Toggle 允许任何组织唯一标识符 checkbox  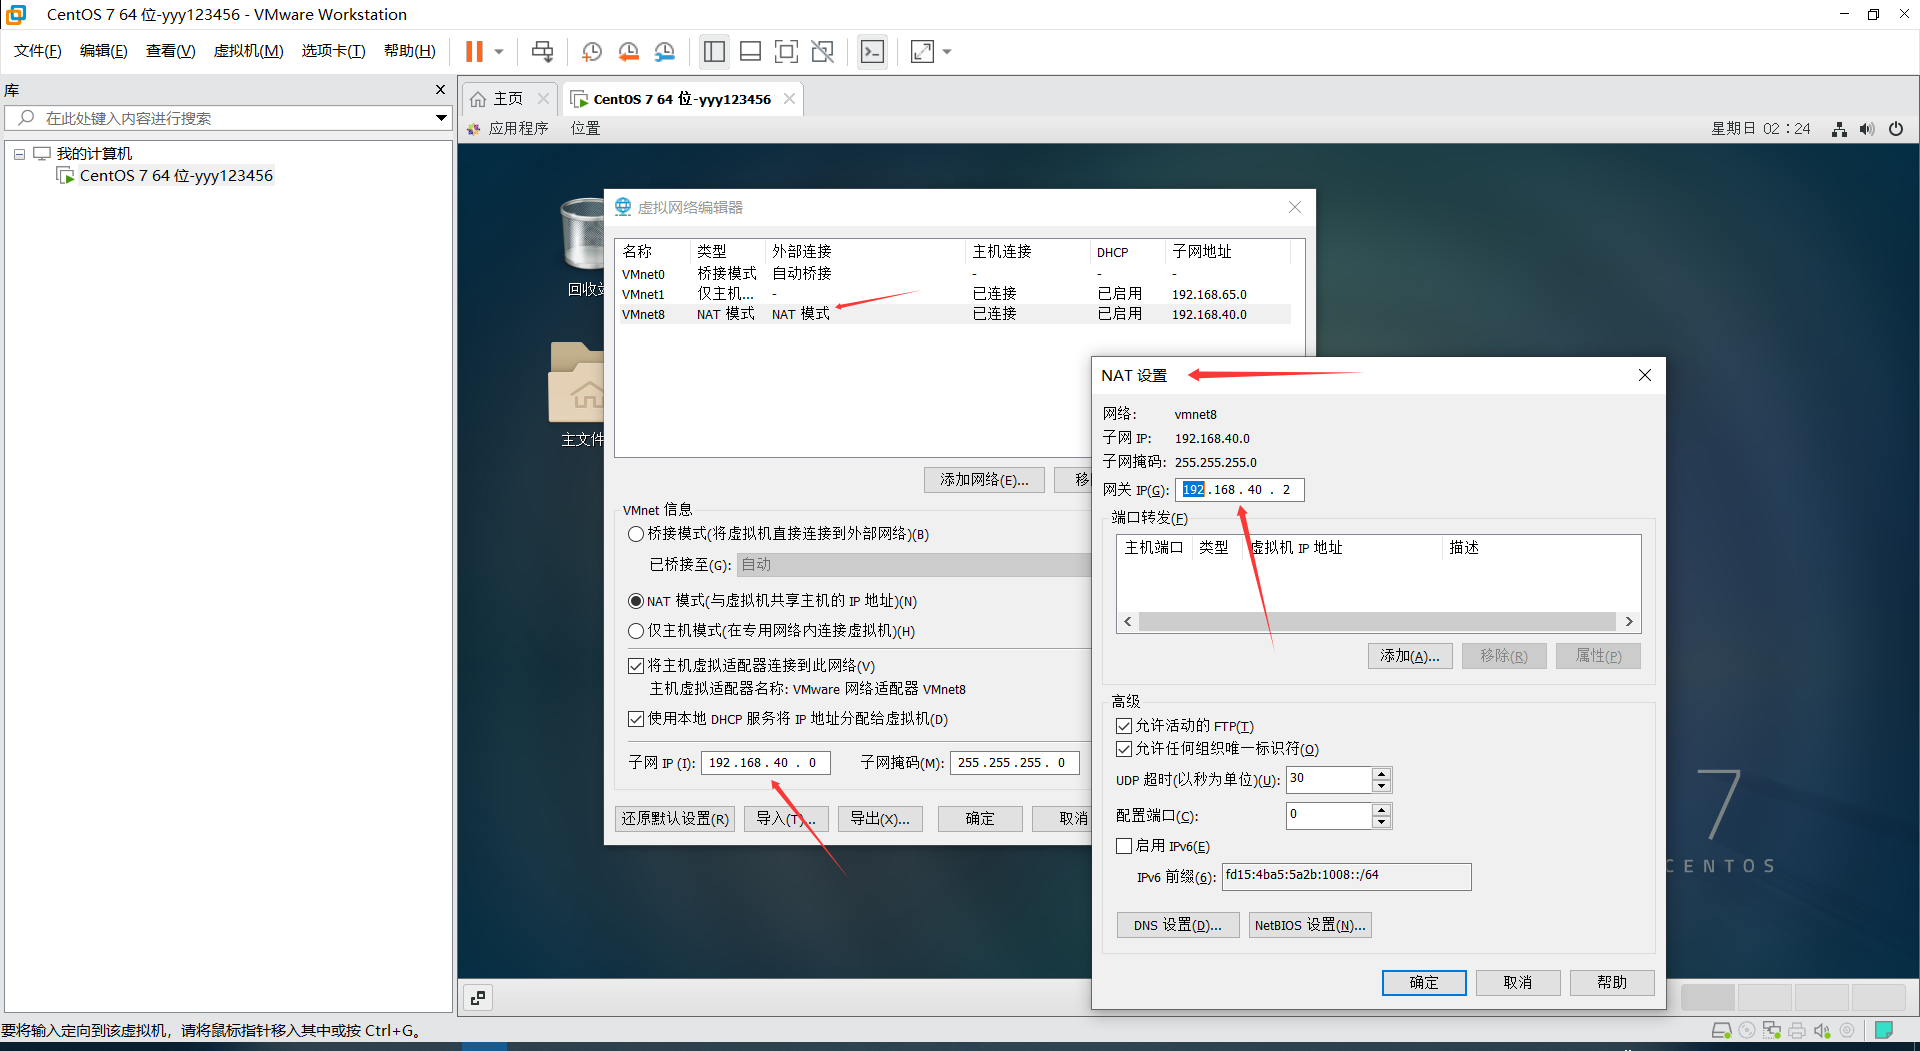coord(1124,749)
